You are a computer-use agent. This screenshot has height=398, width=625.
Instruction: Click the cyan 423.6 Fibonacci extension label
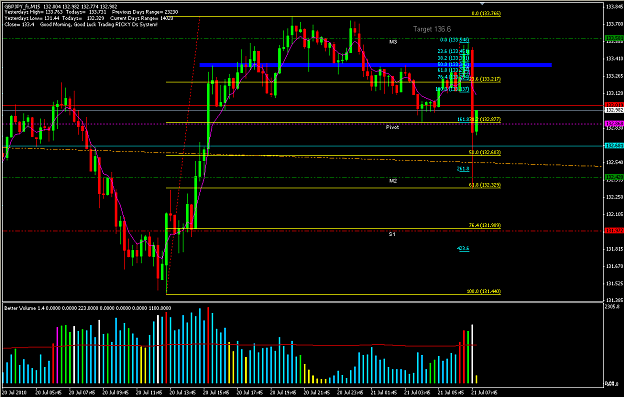point(463,249)
